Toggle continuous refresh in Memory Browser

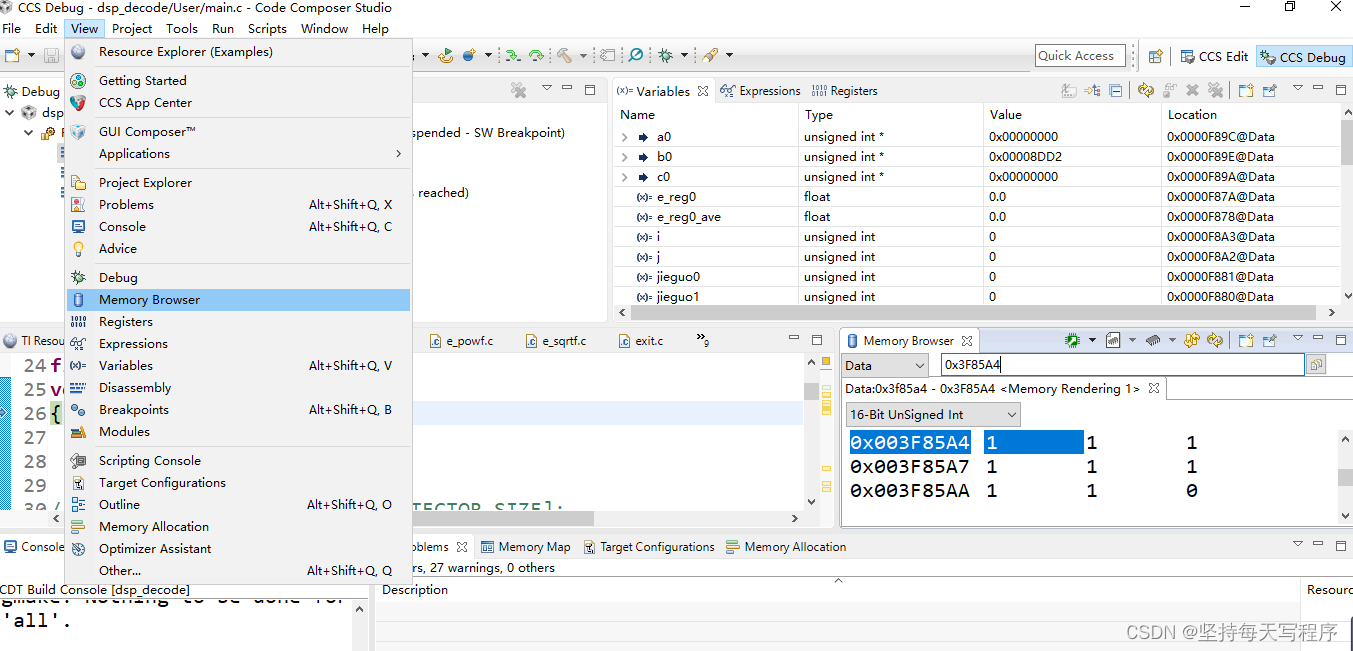[x=1215, y=340]
